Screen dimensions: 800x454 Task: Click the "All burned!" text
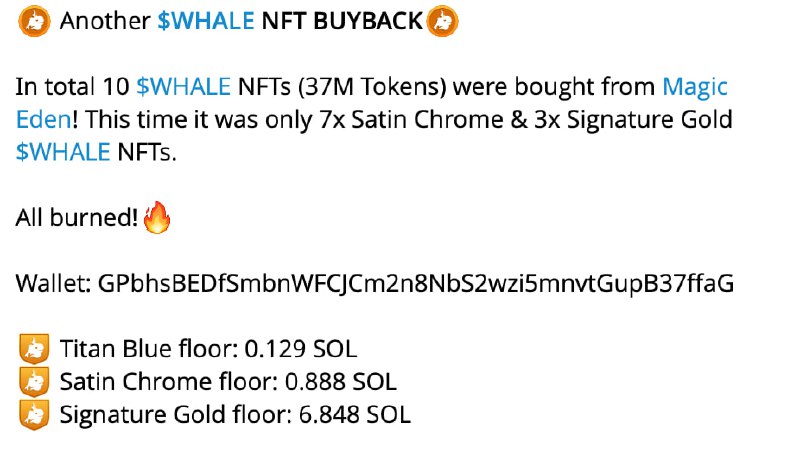(x=77, y=218)
